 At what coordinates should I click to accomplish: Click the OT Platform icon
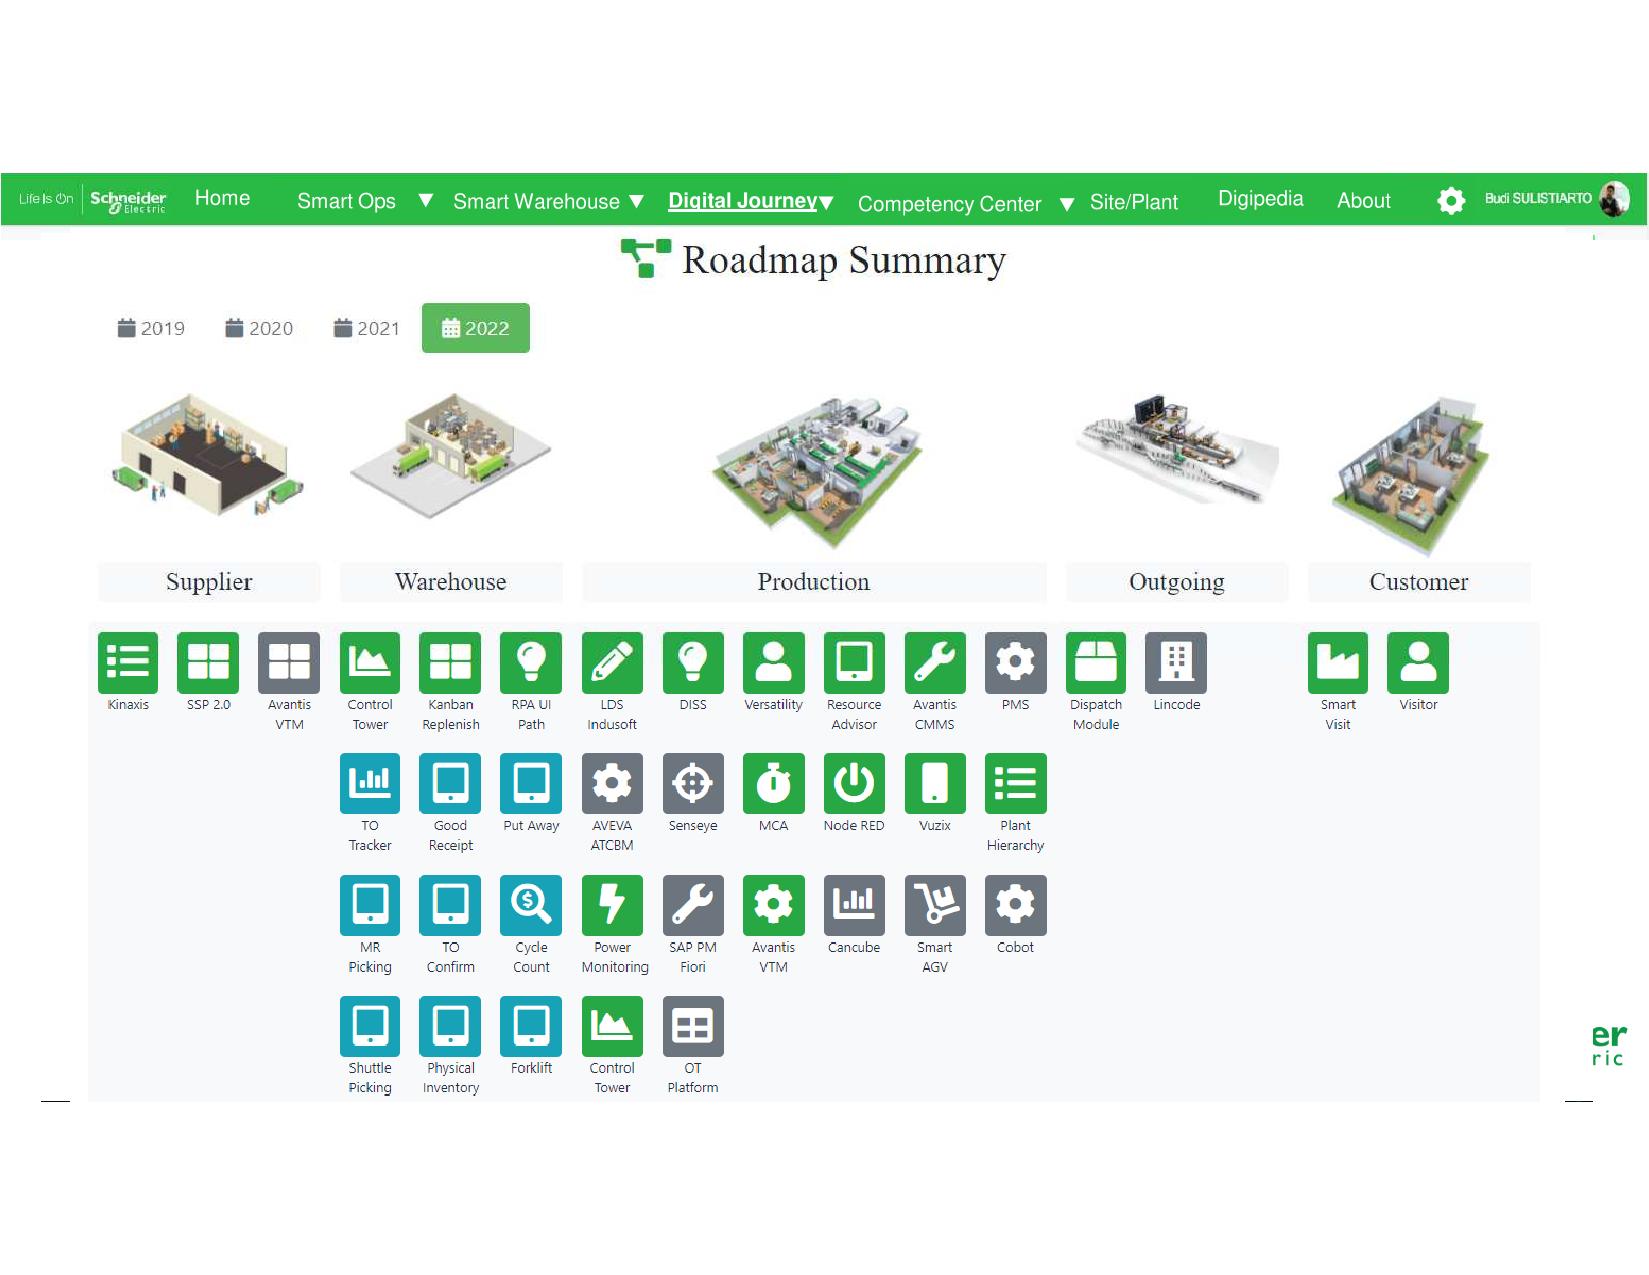(x=692, y=1026)
